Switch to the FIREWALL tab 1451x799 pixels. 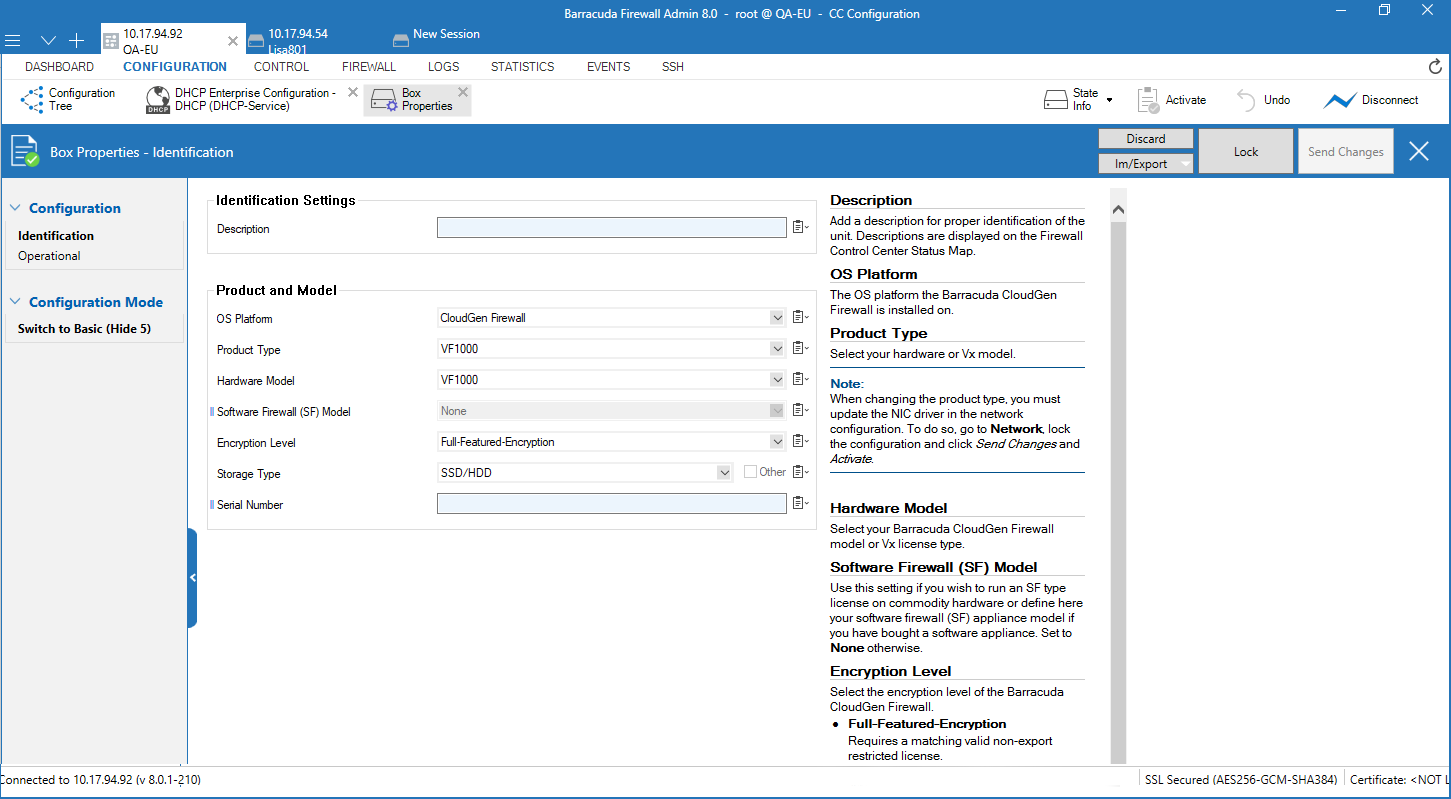tap(369, 67)
